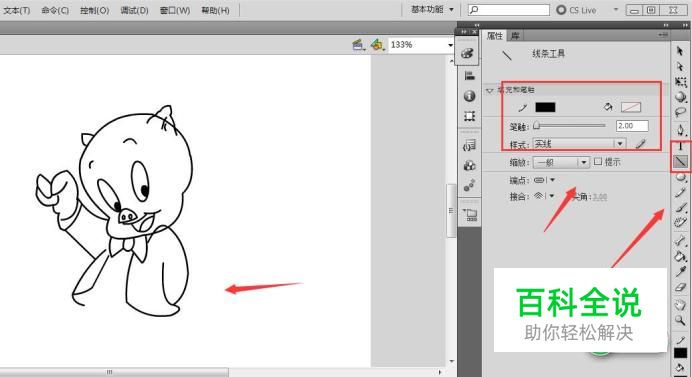
Task: Open the 帮助(H) menu
Action: click(x=215, y=10)
